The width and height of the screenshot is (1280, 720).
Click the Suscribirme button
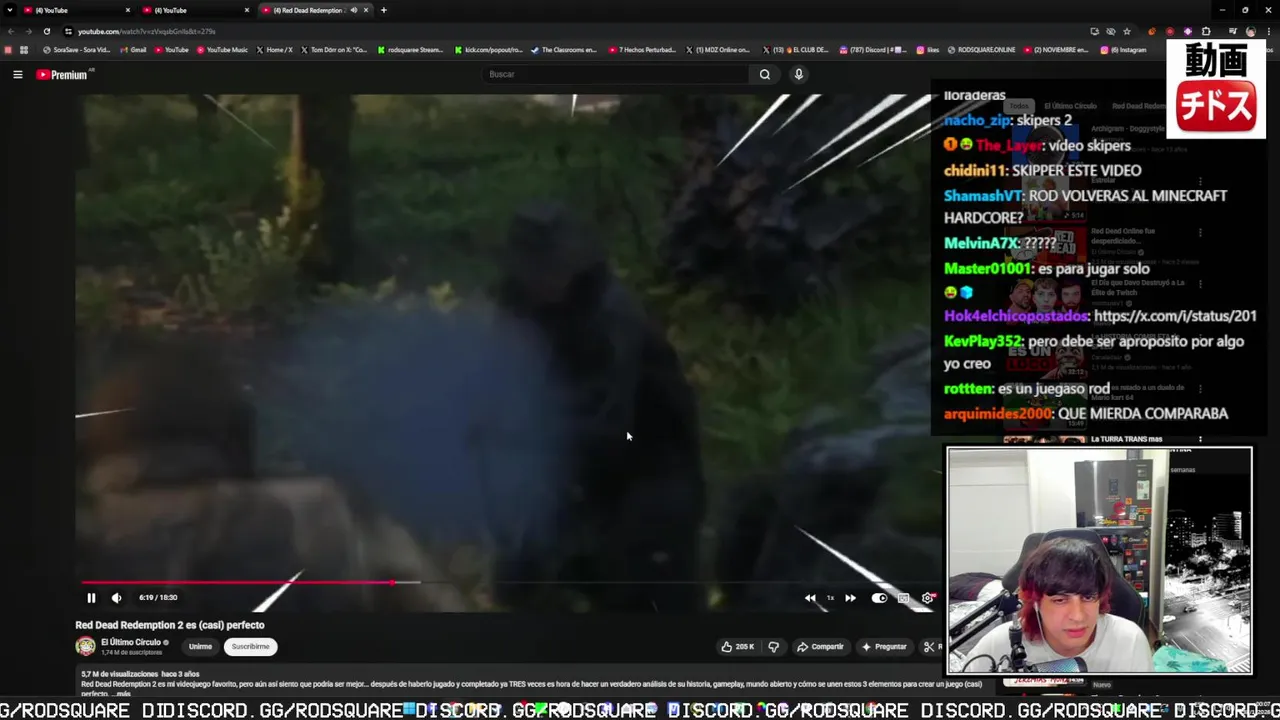(x=250, y=647)
